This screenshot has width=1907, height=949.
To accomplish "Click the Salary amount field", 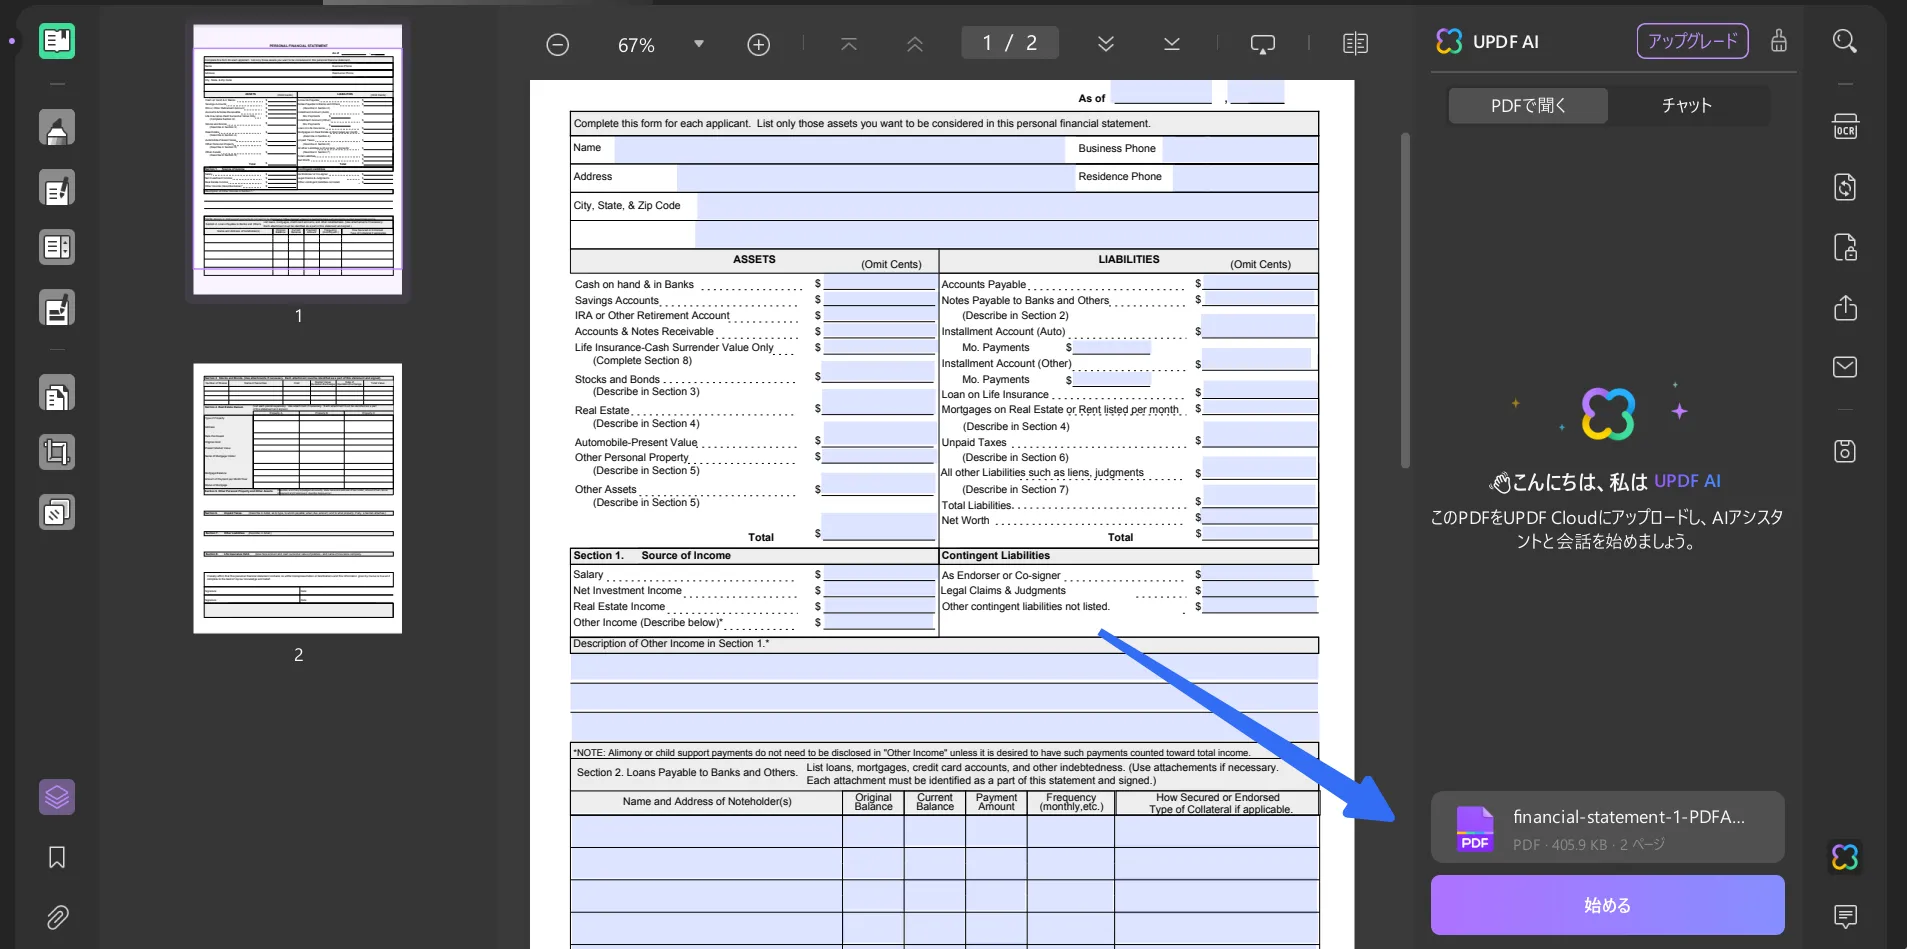I will point(879,574).
